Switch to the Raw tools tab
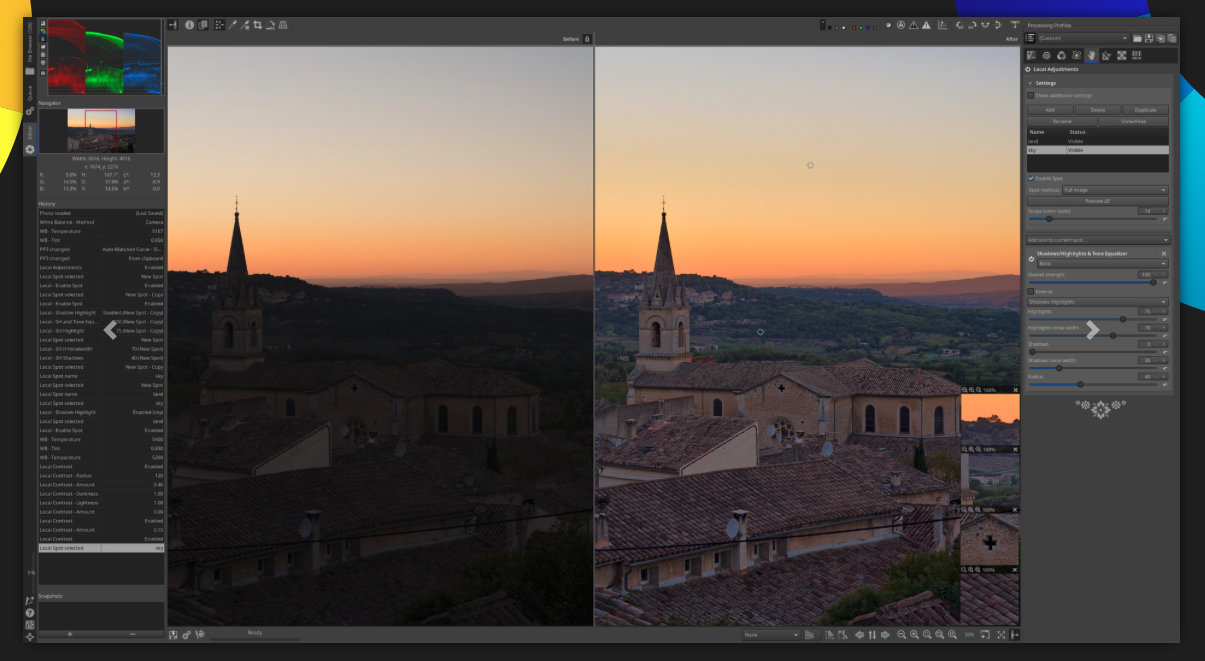 [1121, 56]
